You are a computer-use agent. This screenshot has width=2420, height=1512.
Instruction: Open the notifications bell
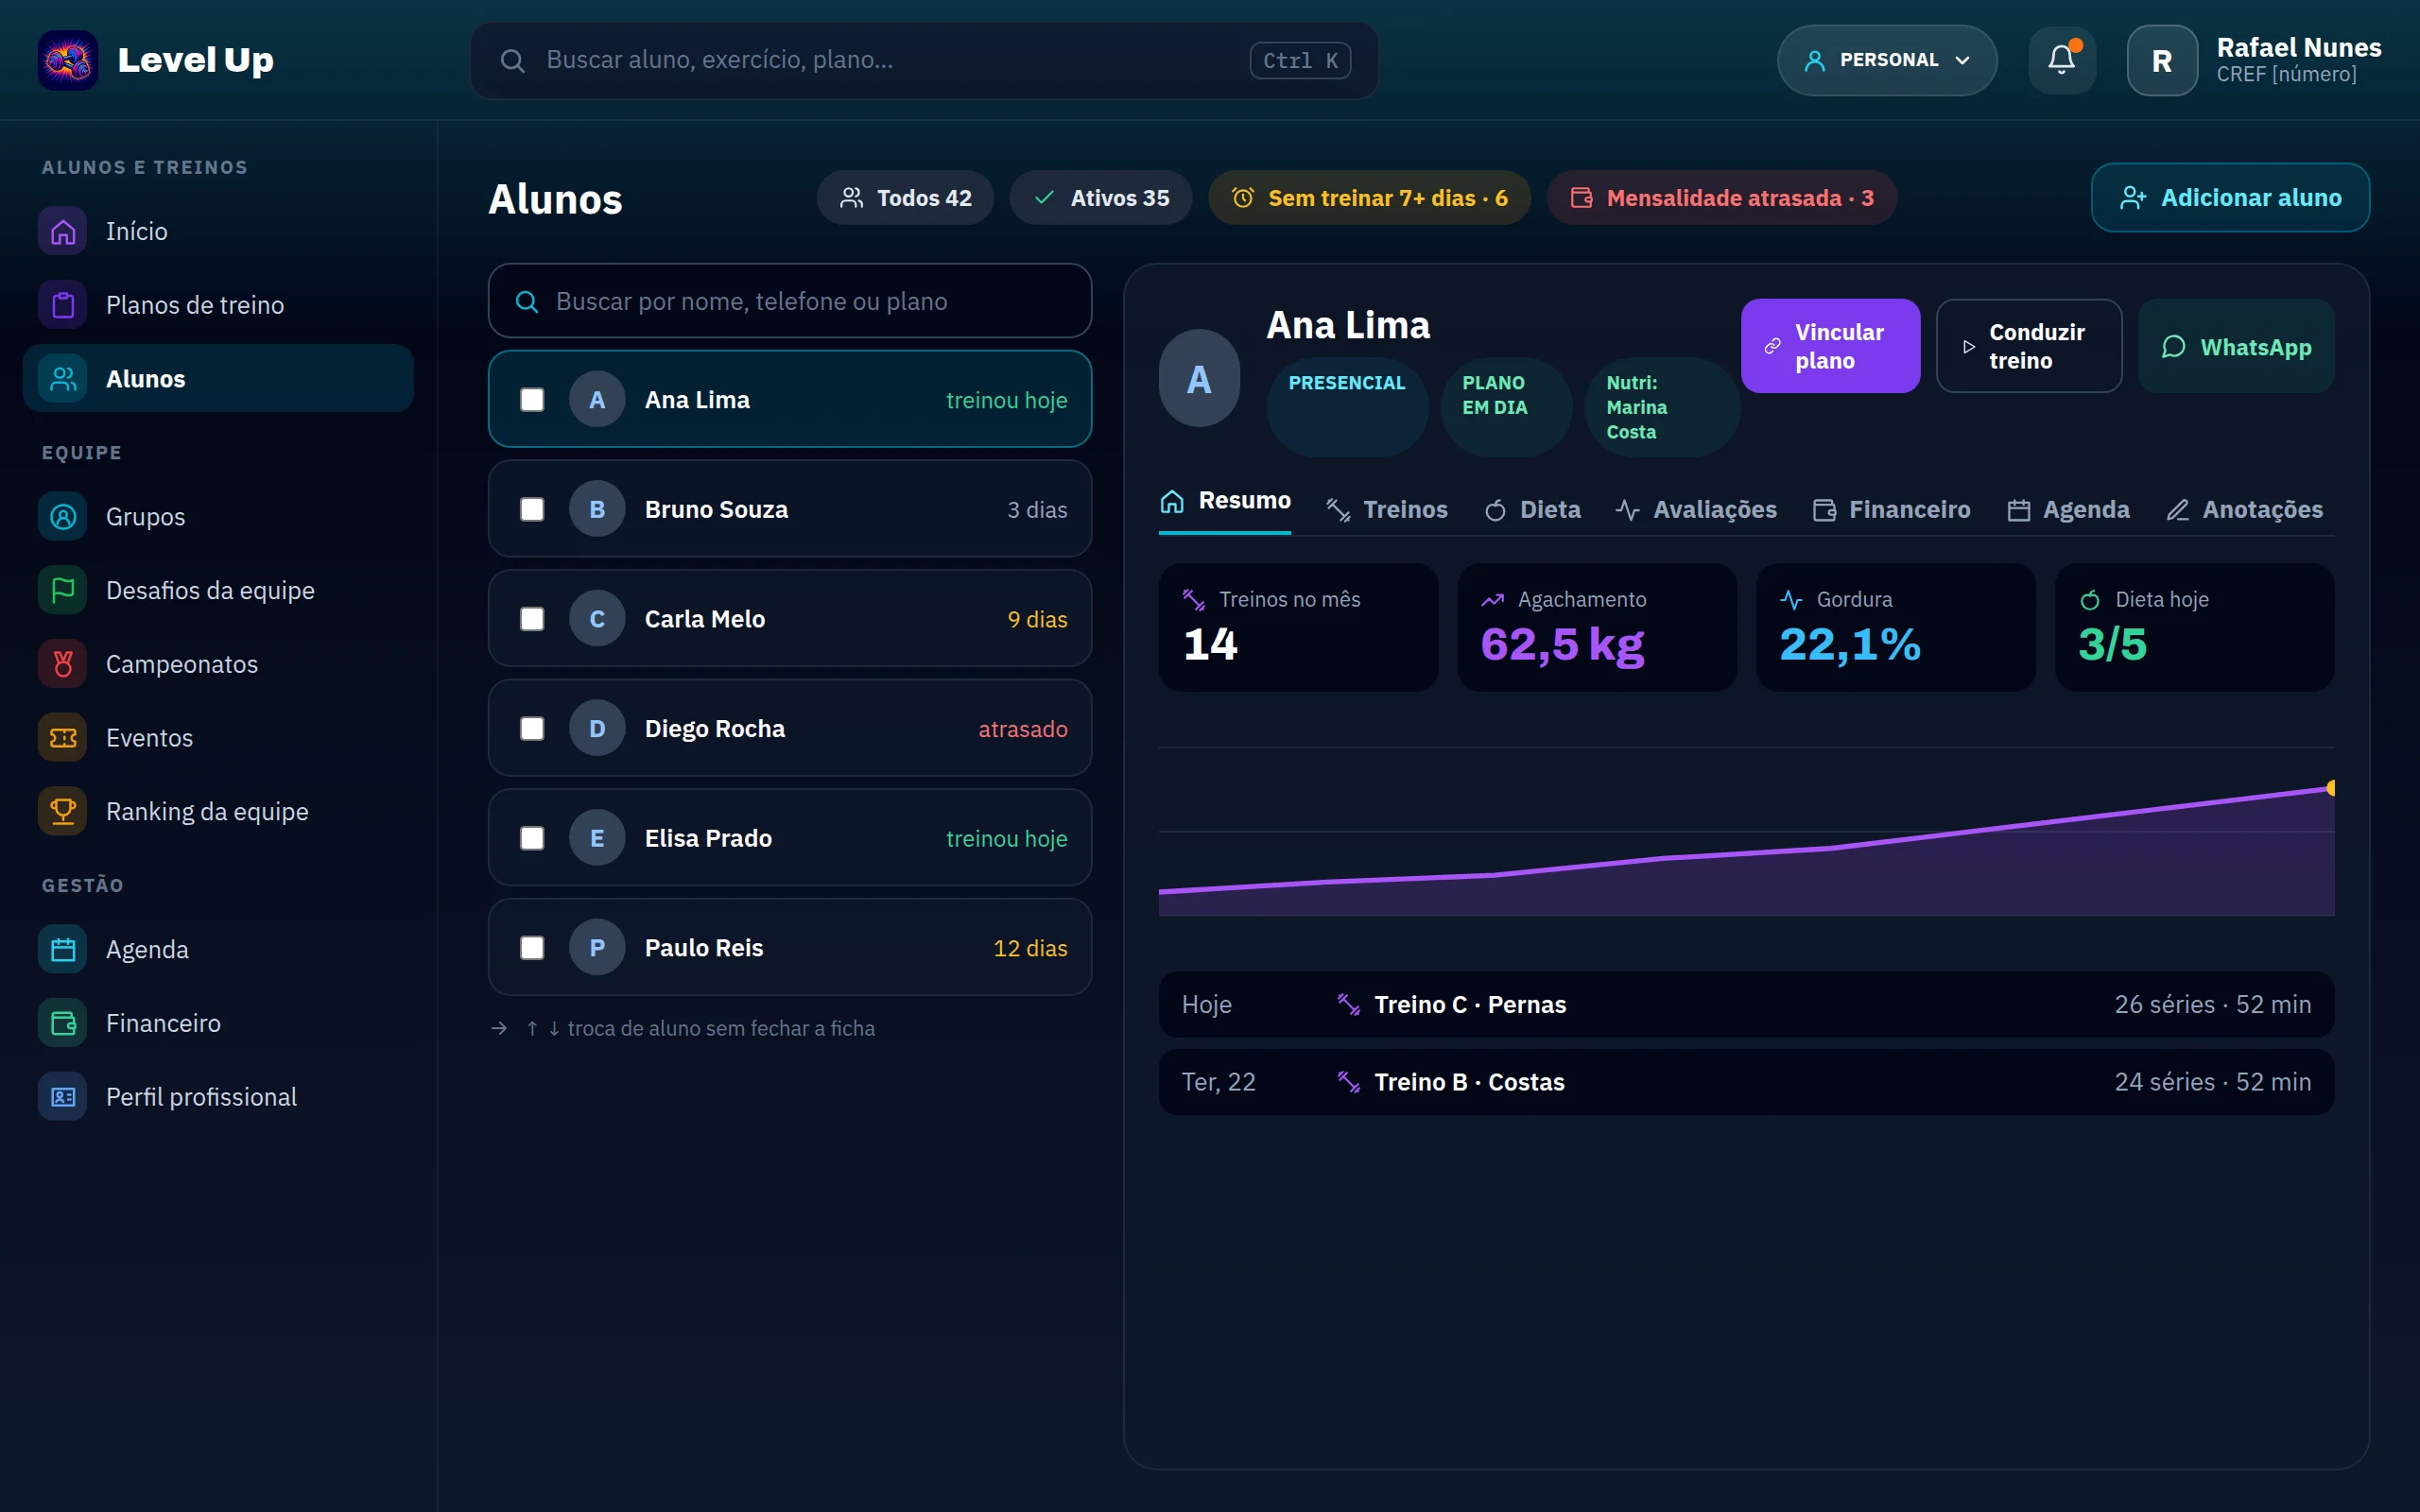tap(2061, 60)
